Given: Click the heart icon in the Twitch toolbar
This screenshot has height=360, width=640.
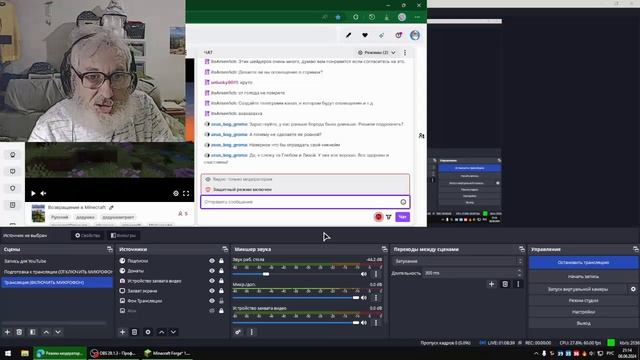Looking at the screenshot, I should [x=365, y=36].
